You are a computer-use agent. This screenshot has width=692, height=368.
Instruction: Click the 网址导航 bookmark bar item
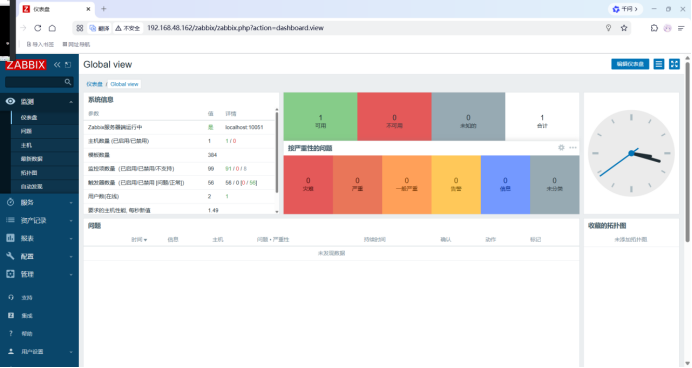[x=76, y=45]
